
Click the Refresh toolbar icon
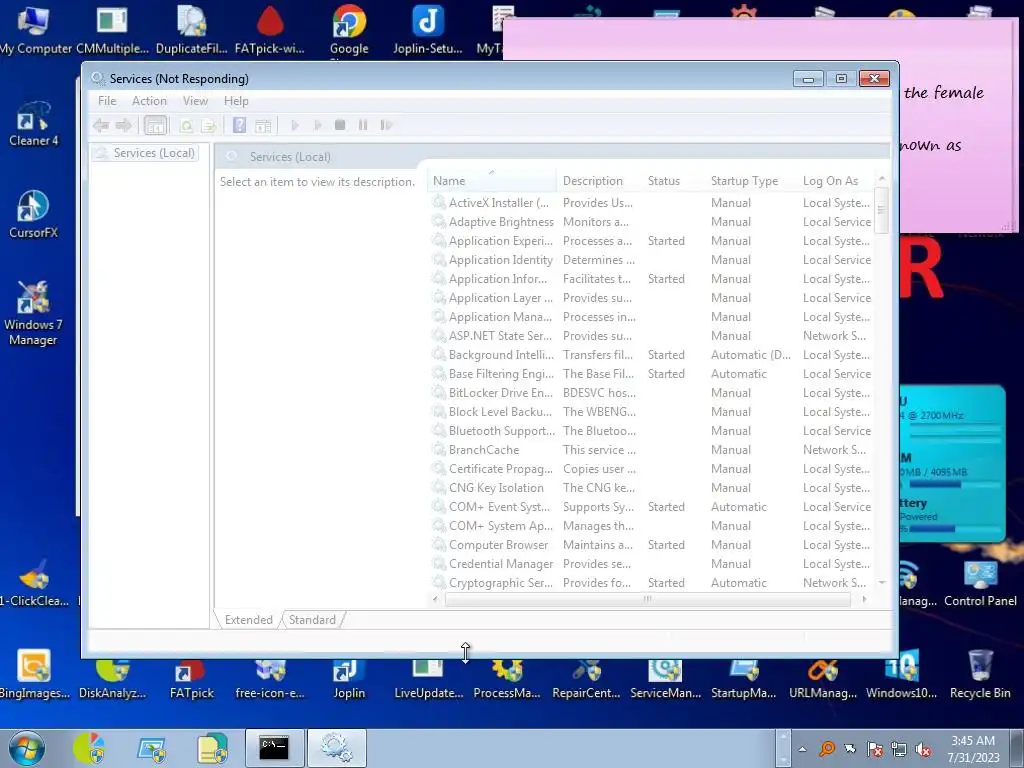tap(186, 125)
